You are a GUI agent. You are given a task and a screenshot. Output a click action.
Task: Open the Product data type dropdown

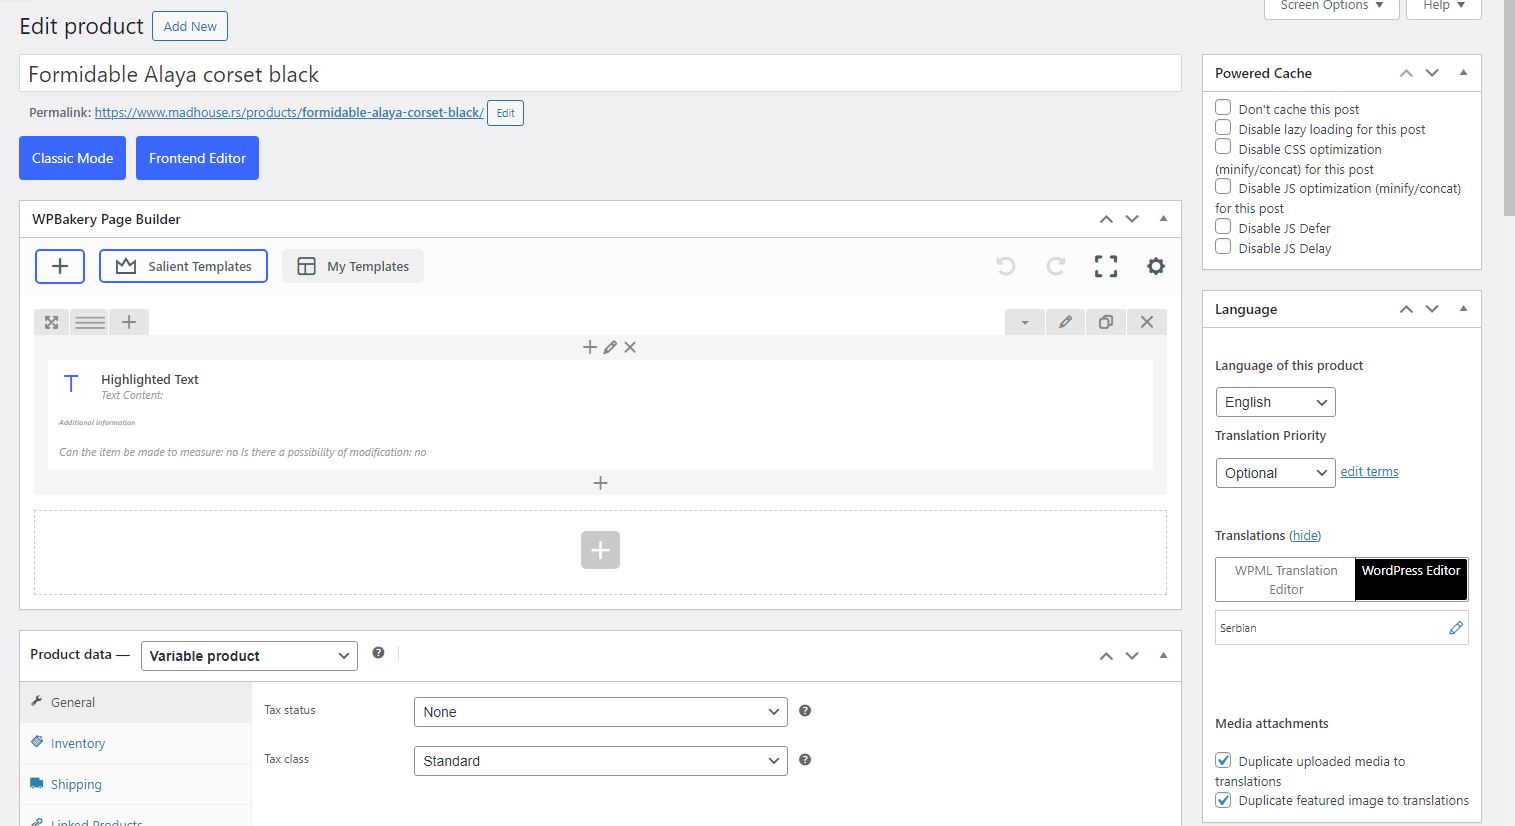(x=249, y=656)
